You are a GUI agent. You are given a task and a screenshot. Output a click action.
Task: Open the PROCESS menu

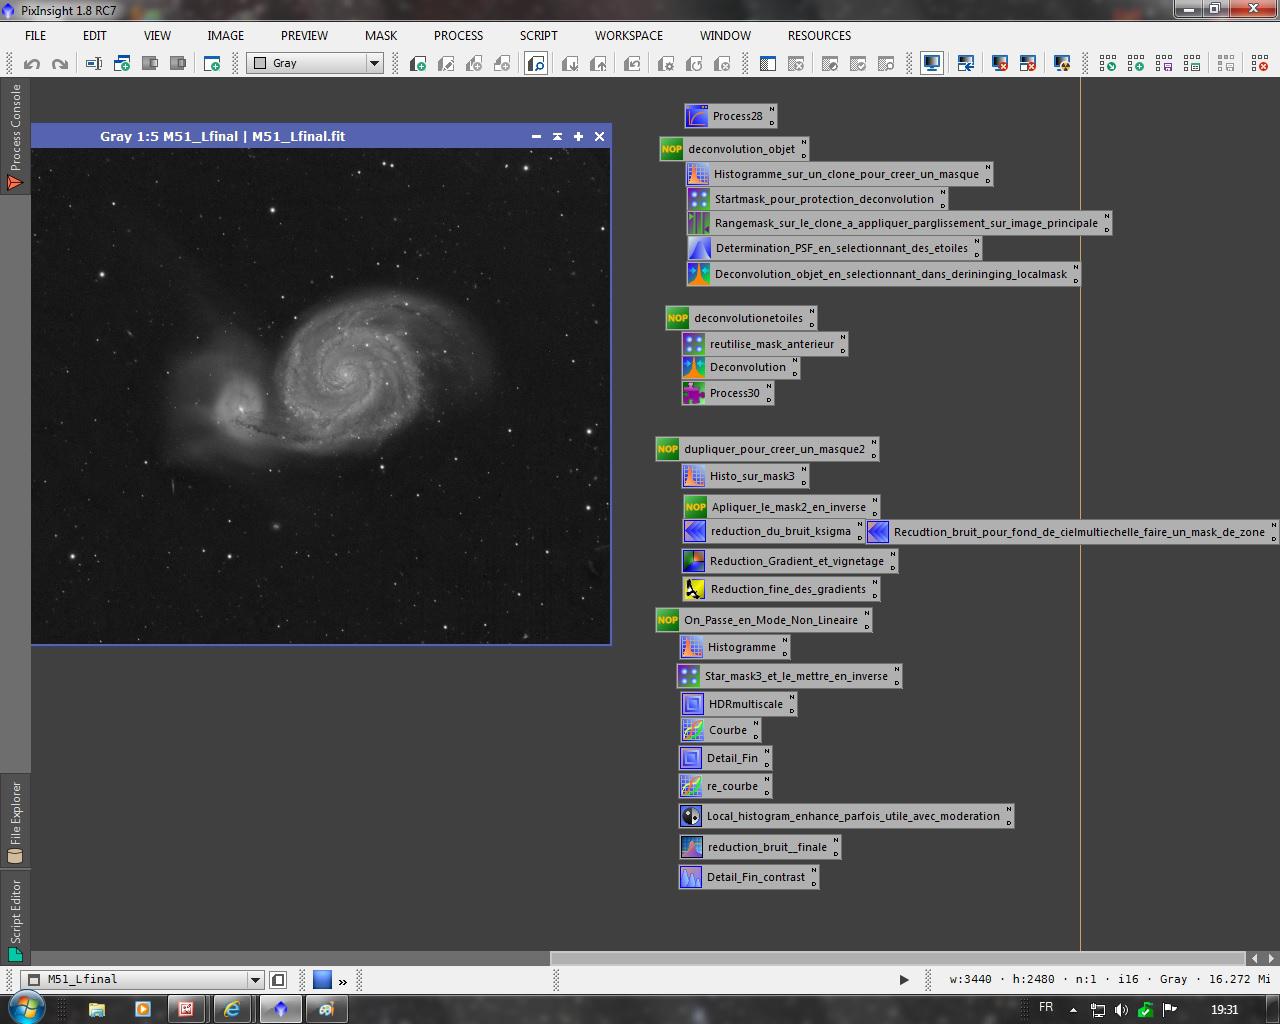click(458, 35)
